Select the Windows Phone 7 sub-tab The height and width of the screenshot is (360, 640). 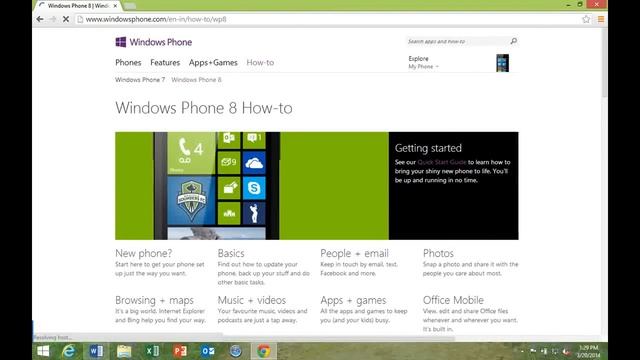point(140,80)
